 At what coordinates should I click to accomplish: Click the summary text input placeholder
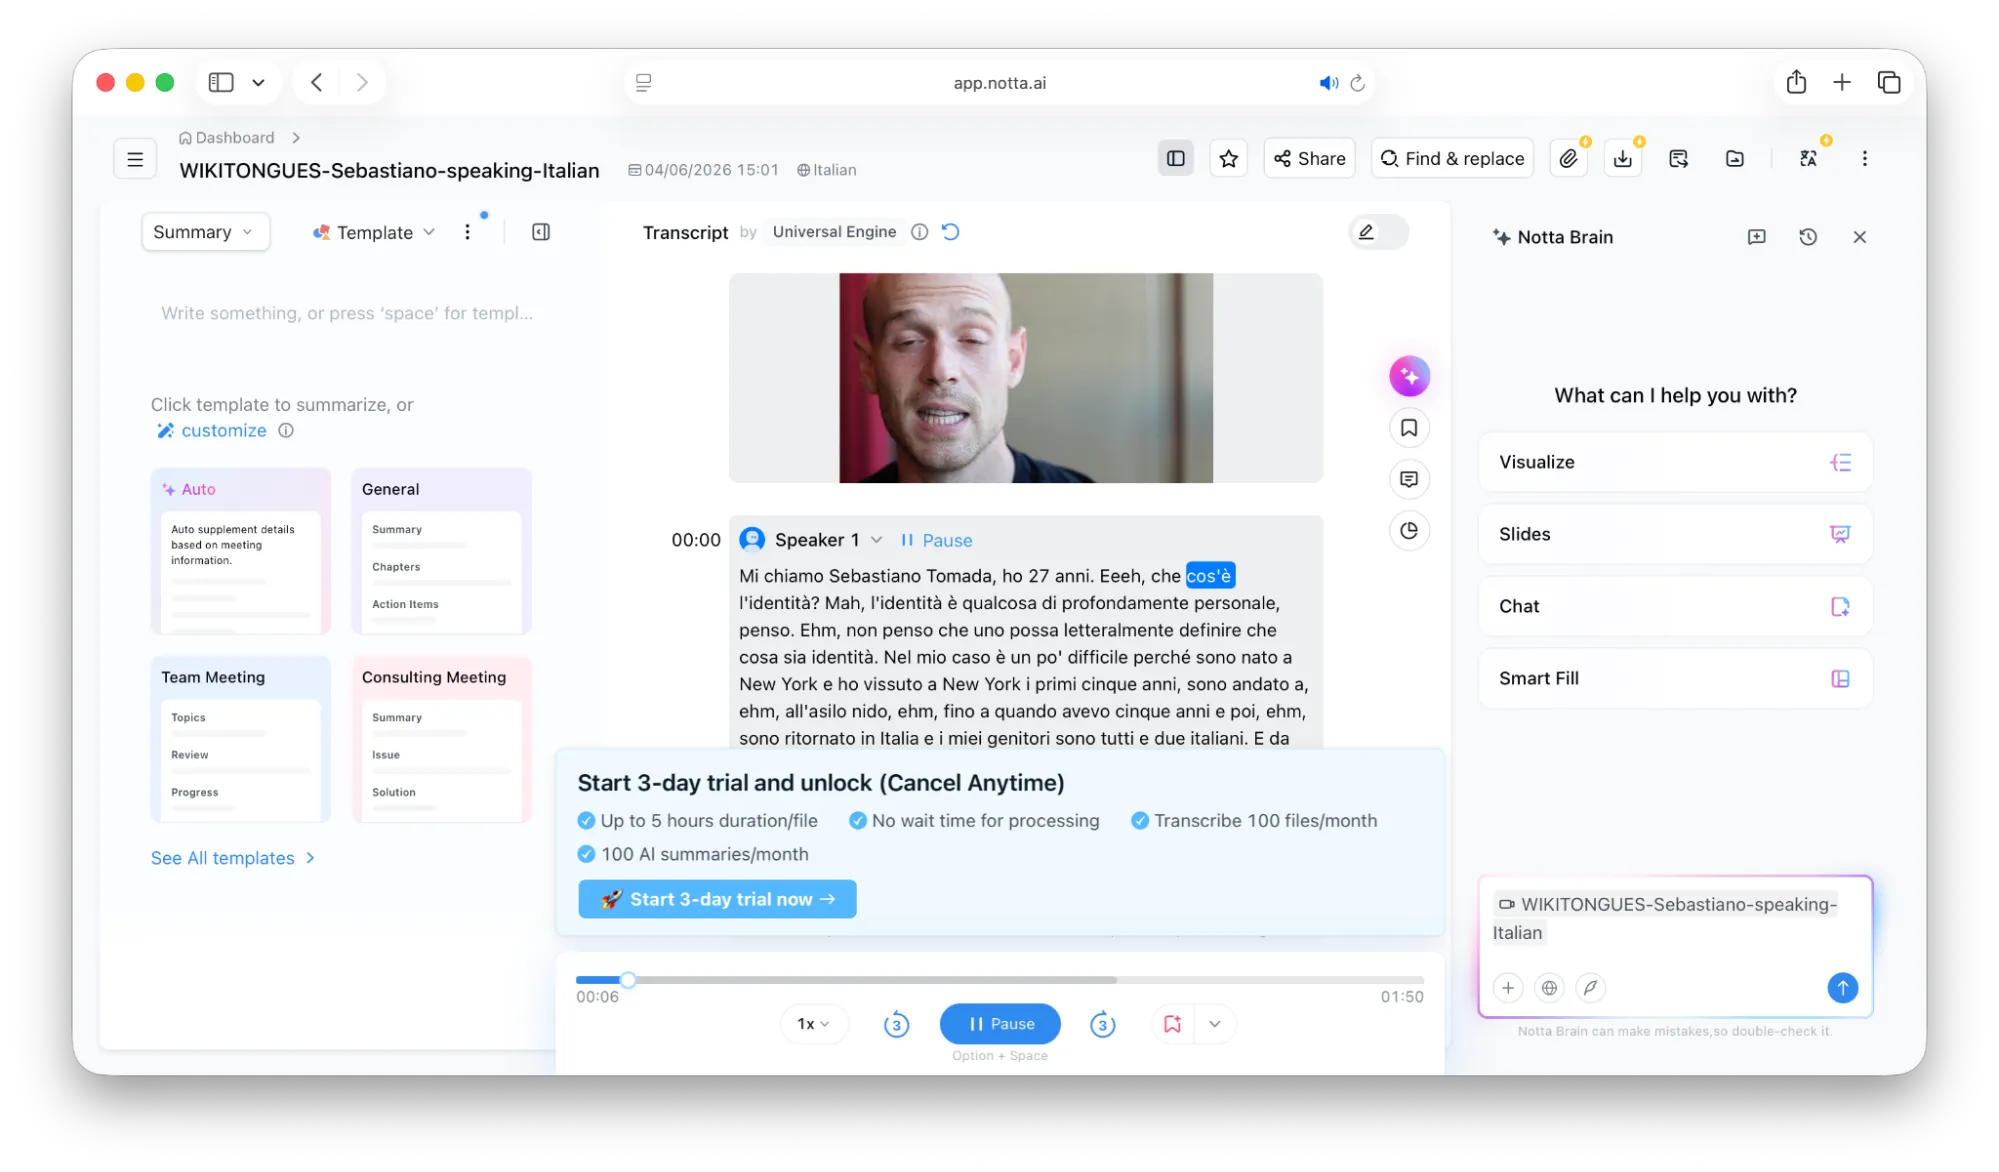pos(347,313)
